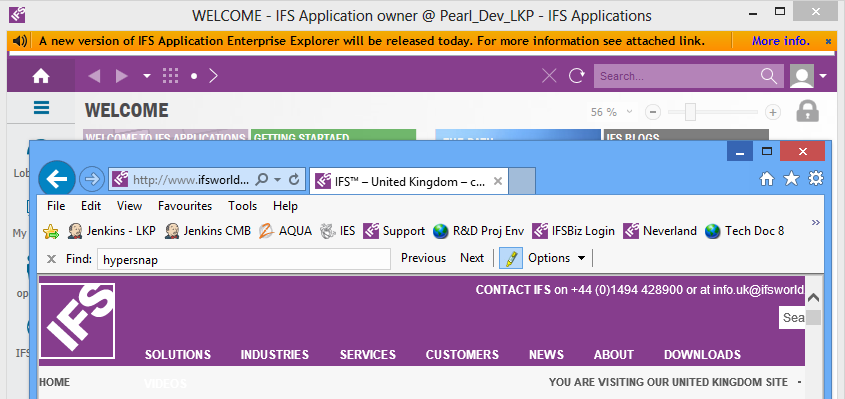Open the Favourites star icon

(791, 179)
